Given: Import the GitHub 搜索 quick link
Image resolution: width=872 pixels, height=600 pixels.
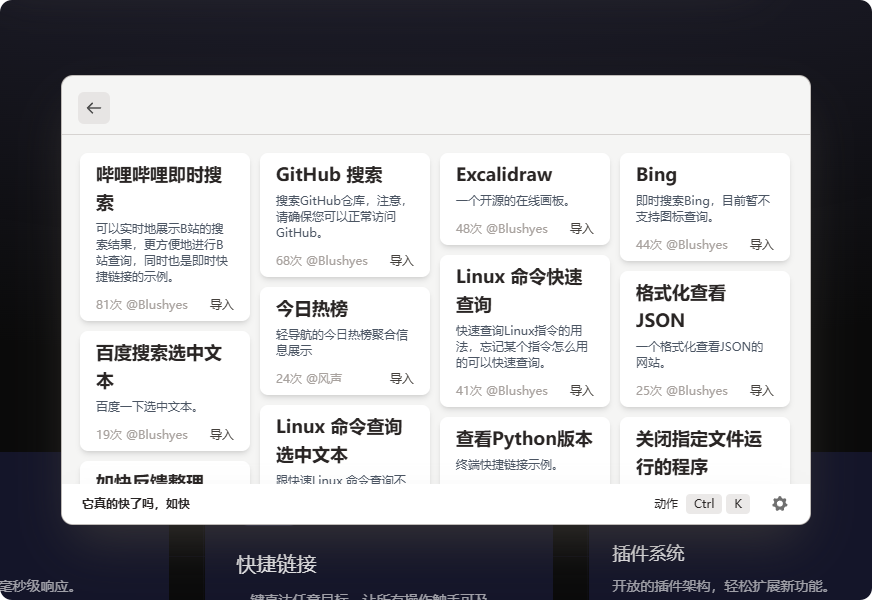Looking at the screenshot, I should click(x=402, y=261).
